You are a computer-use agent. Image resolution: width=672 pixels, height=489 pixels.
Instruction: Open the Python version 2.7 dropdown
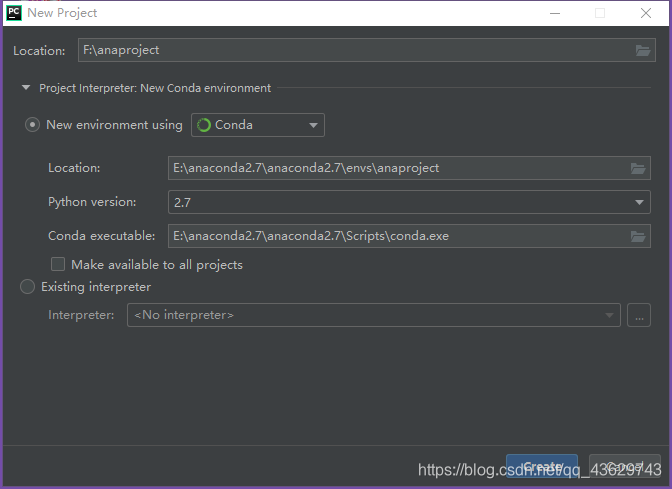(x=409, y=202)
